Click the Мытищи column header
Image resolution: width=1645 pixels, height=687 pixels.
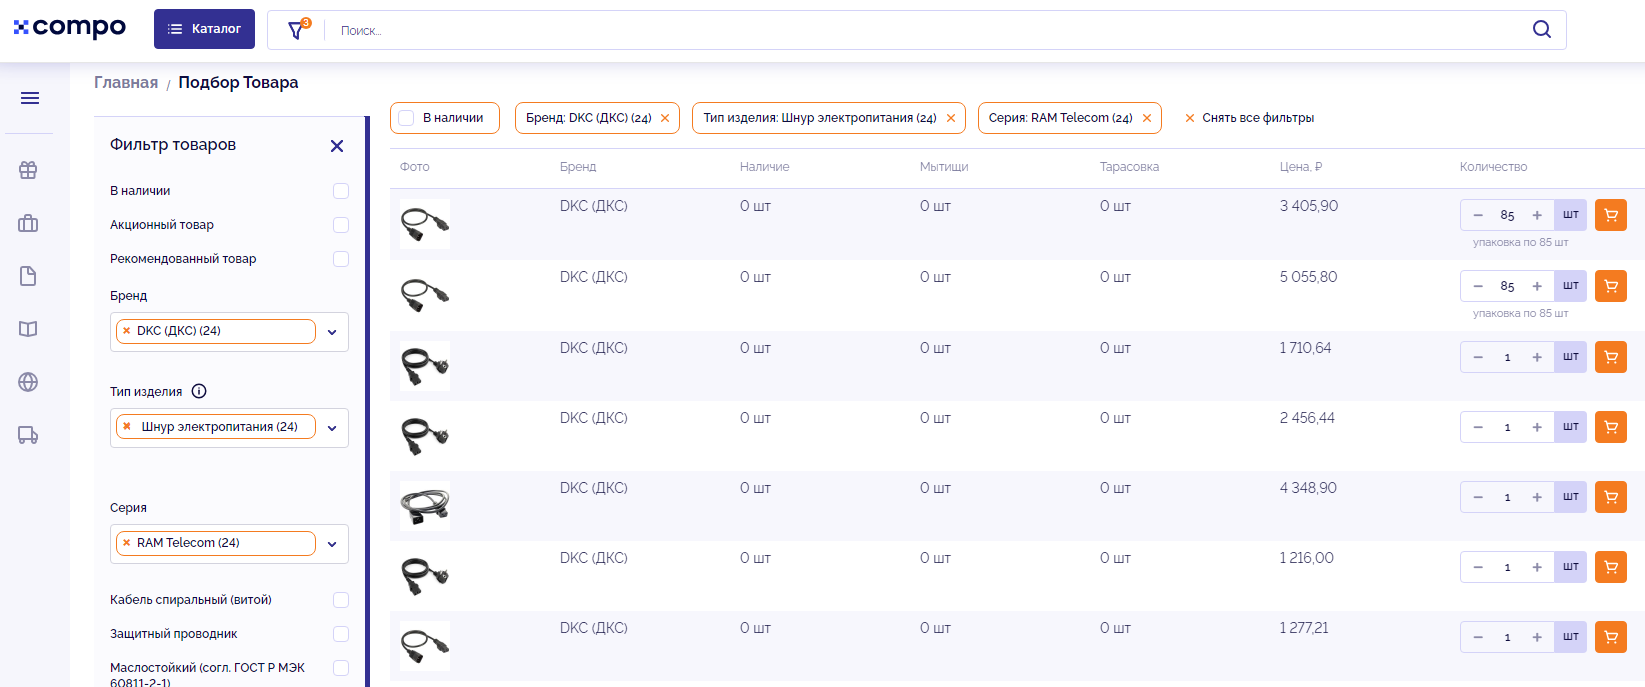click(x=944, y=167)
